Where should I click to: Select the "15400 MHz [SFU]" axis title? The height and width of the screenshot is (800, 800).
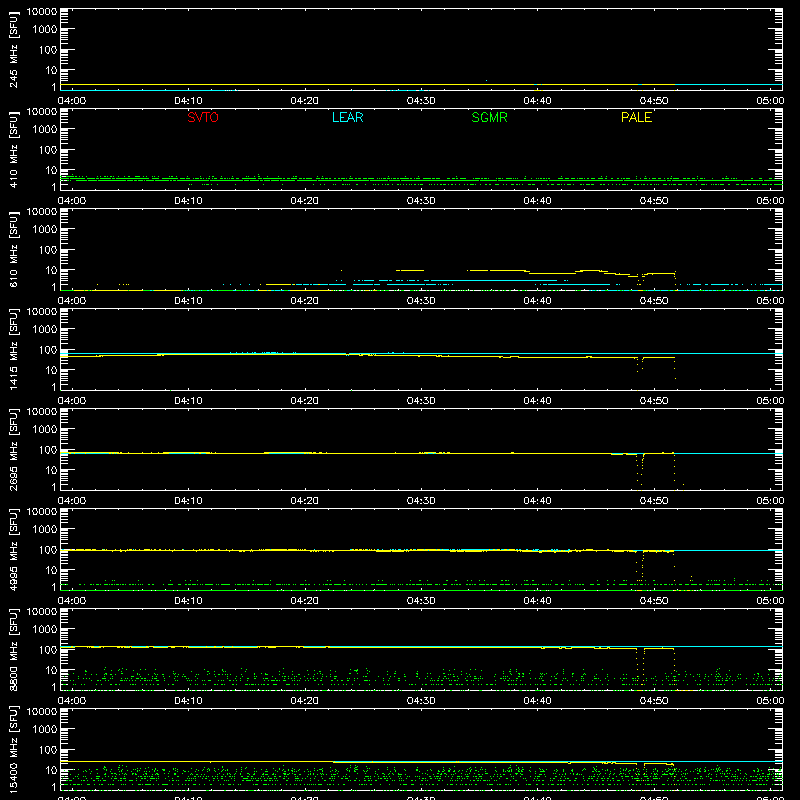[13, 750]
